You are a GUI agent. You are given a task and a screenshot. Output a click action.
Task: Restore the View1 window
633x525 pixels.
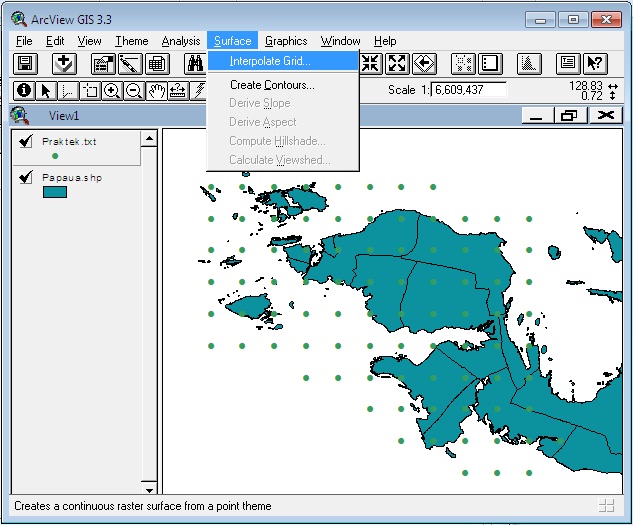pyautogui.click(x=570, y=116)
